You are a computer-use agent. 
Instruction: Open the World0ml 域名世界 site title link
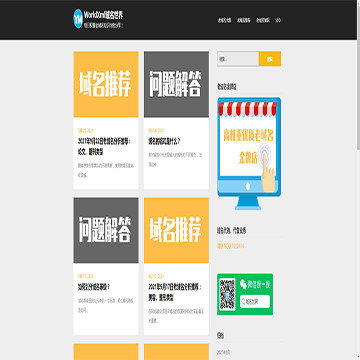(x=104, y=15)
